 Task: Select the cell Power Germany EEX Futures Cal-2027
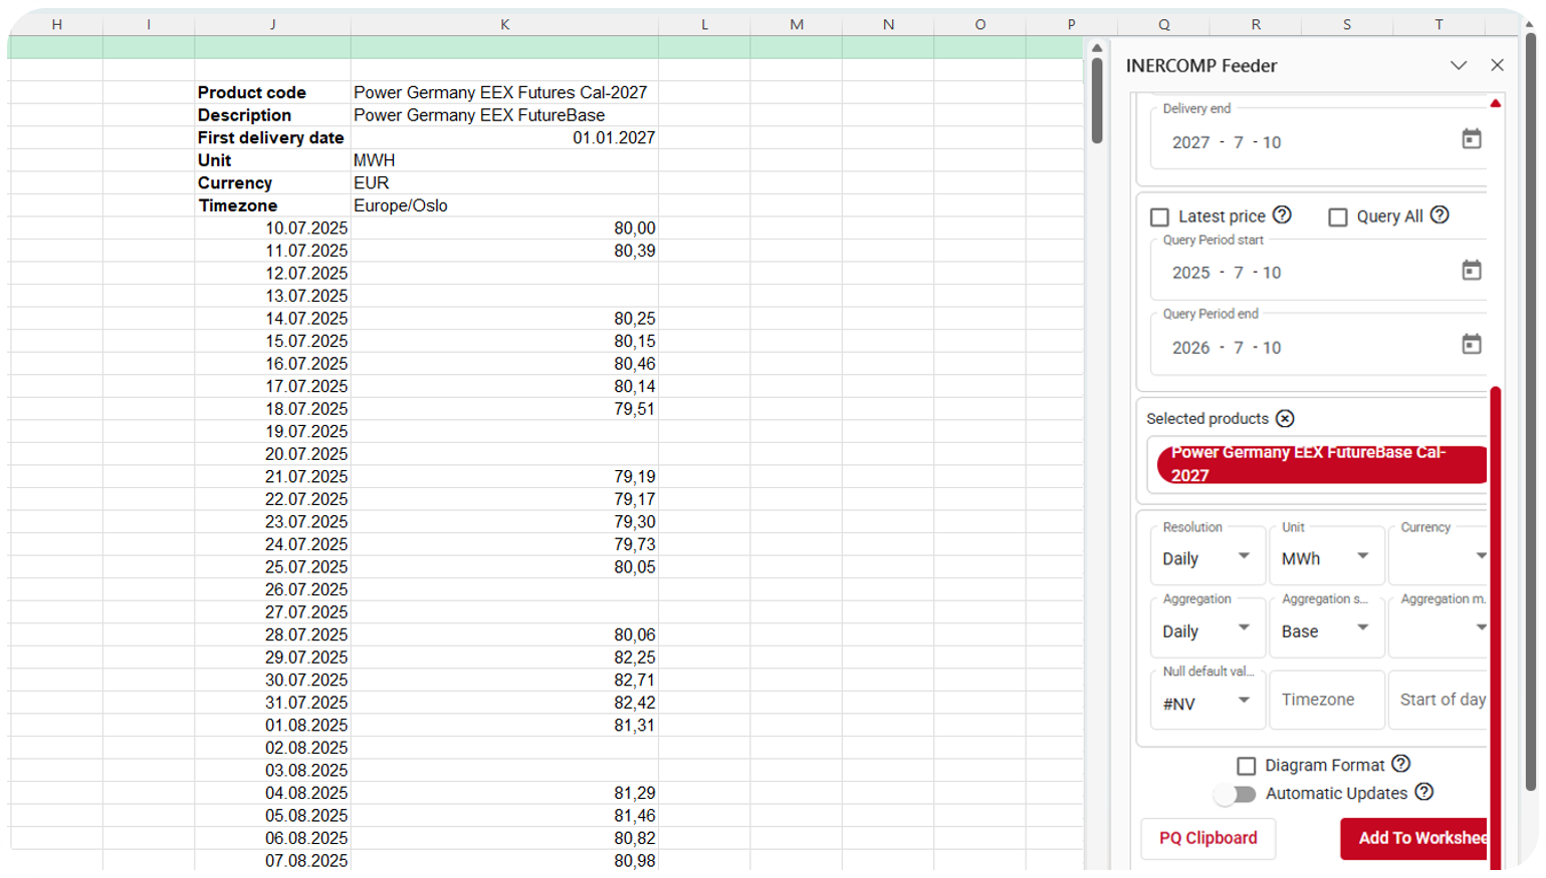click(x=504, y=92)
